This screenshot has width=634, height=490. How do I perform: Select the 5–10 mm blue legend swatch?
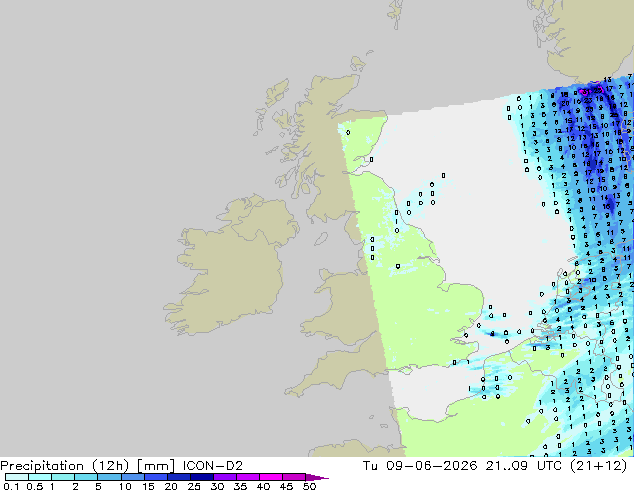point(109,477)
